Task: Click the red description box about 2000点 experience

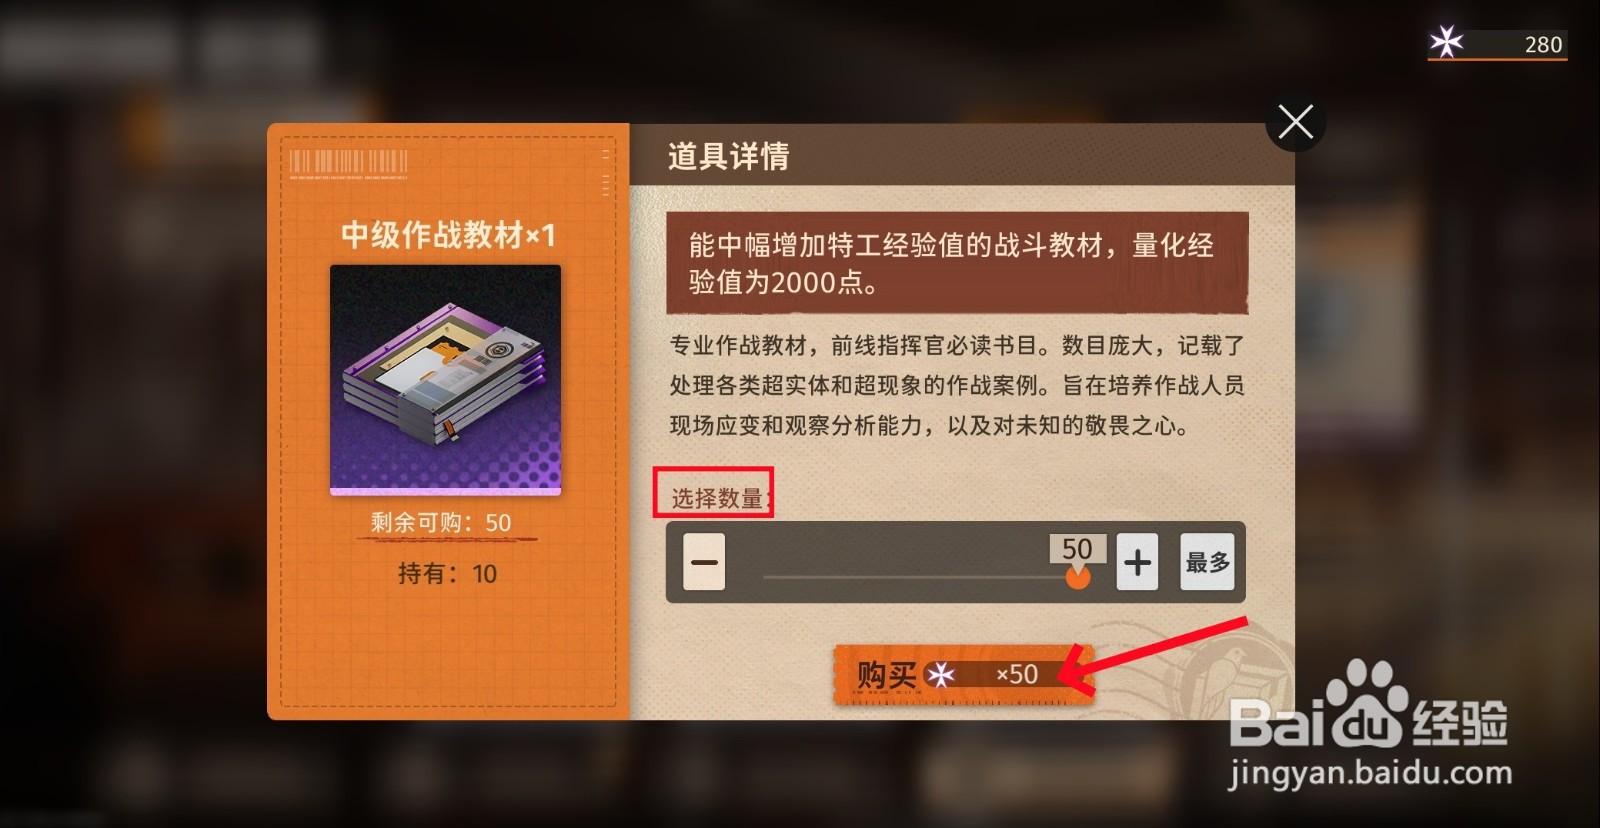Action: [x=957, y=263]
